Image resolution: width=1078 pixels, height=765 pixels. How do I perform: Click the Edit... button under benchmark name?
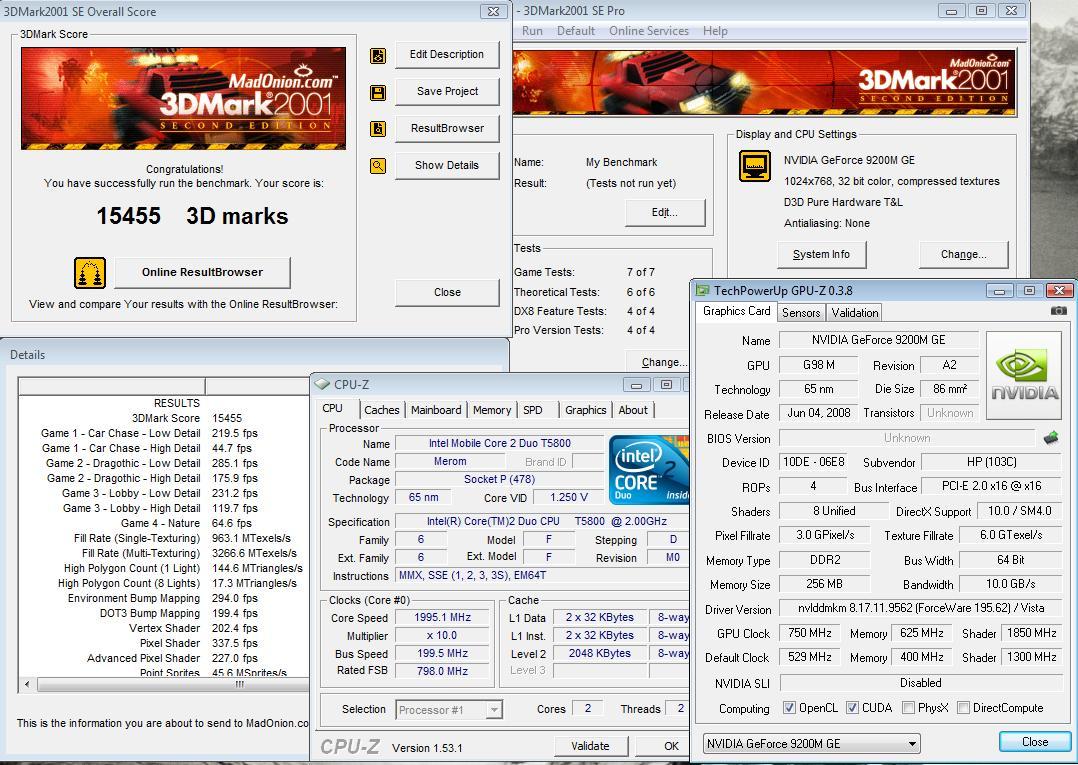point(665,212)
